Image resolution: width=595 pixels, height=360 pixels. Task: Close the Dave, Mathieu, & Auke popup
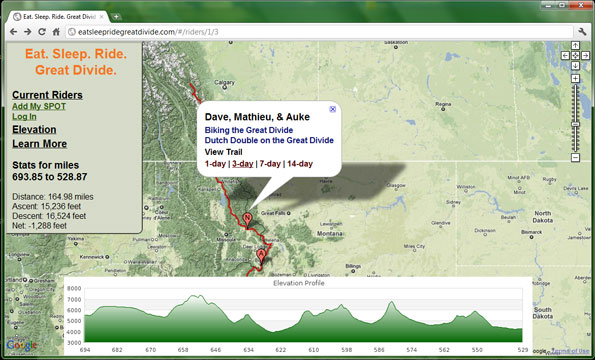coord(332,109)
